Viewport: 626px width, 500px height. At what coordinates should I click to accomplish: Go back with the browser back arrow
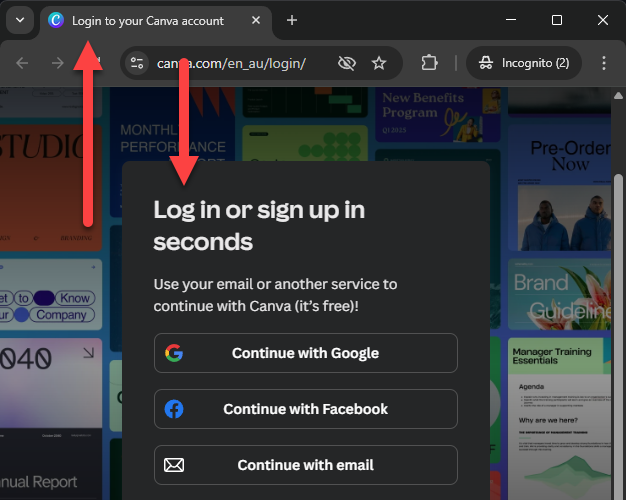click(x=22, y=63)
